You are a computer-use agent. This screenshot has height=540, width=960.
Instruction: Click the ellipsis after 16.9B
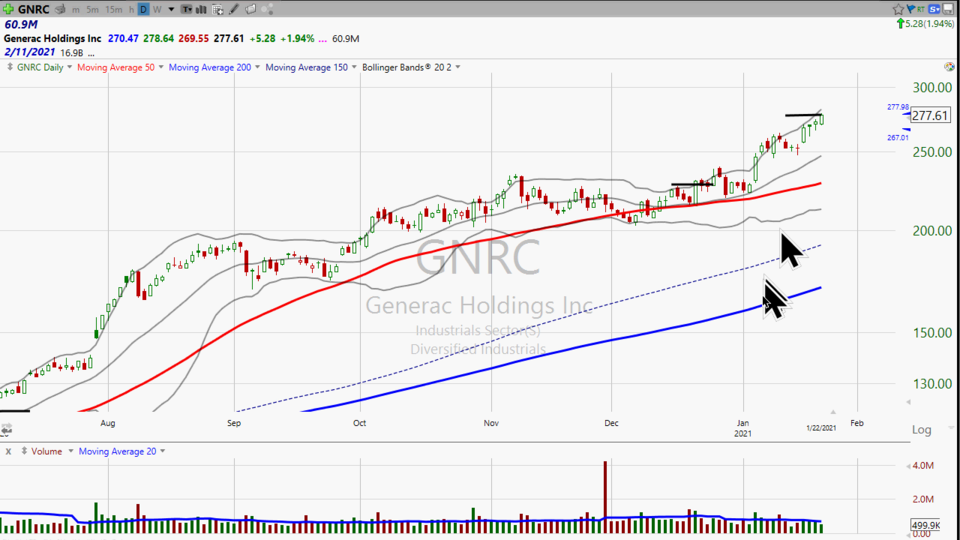point(91,53)
